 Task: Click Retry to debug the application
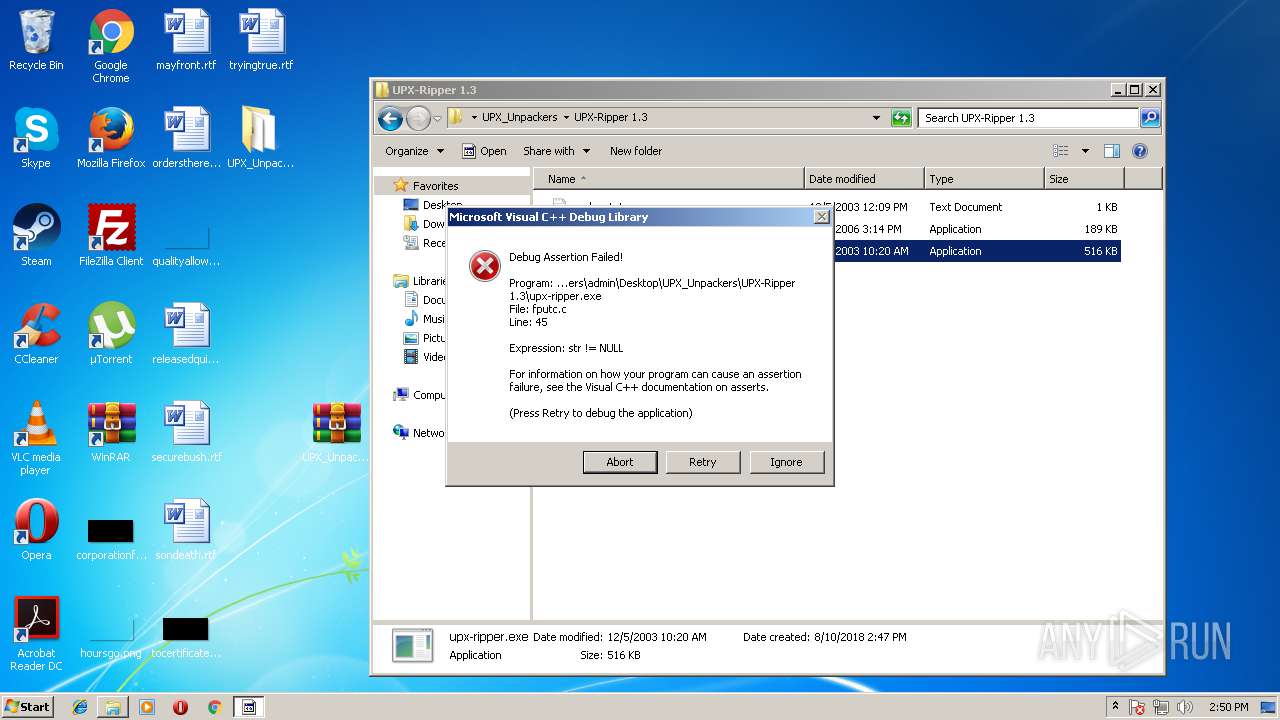[x=703, y=462]
